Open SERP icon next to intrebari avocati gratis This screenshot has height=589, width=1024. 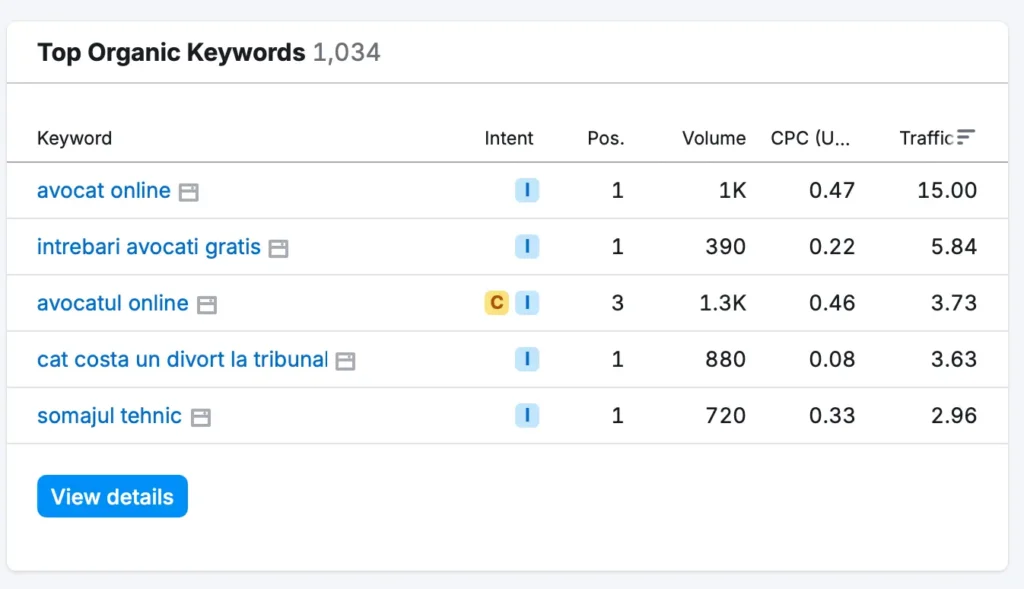[x=278, y=248]
